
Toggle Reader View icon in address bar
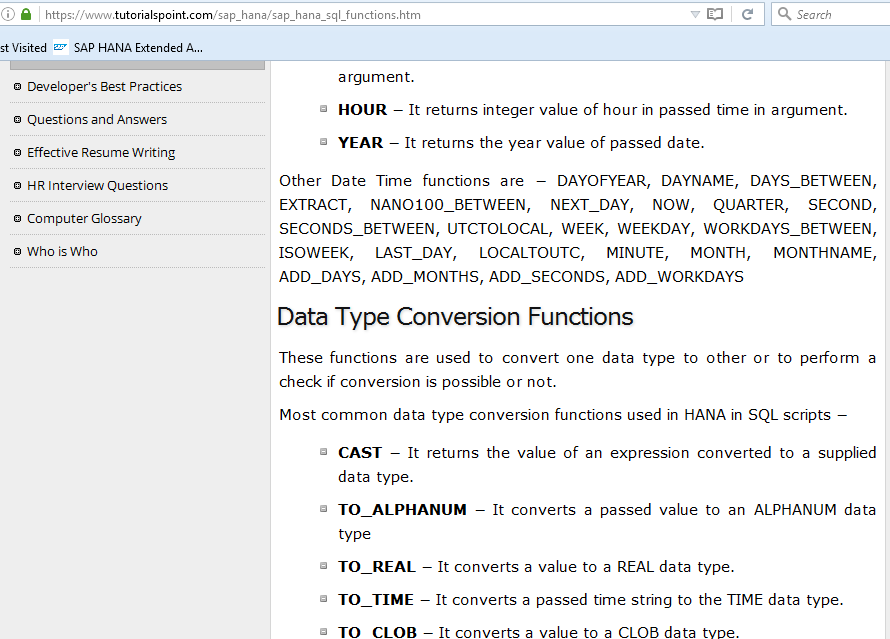pyautogui.click(x=714, y=15)
